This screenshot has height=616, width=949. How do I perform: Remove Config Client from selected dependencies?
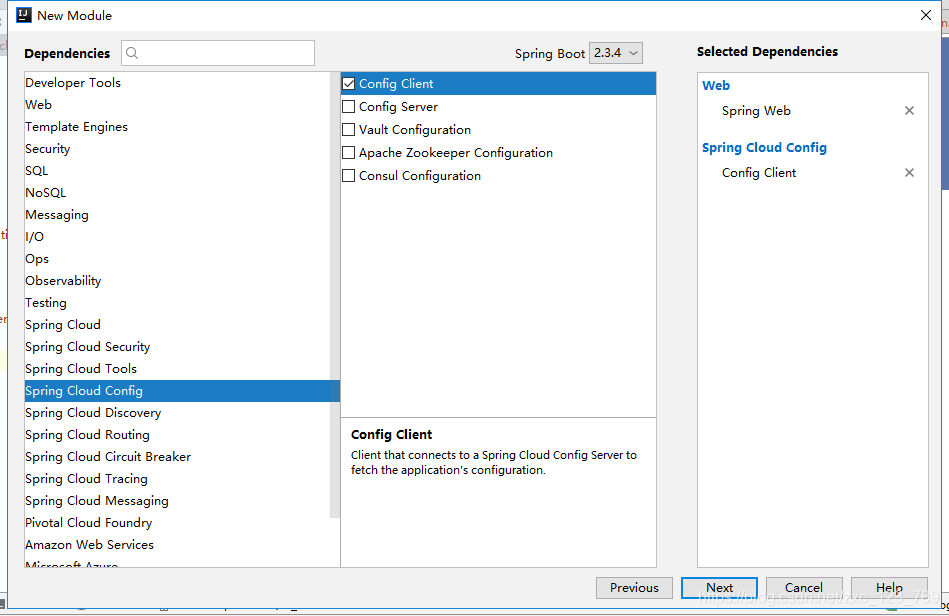coord(909,172)
